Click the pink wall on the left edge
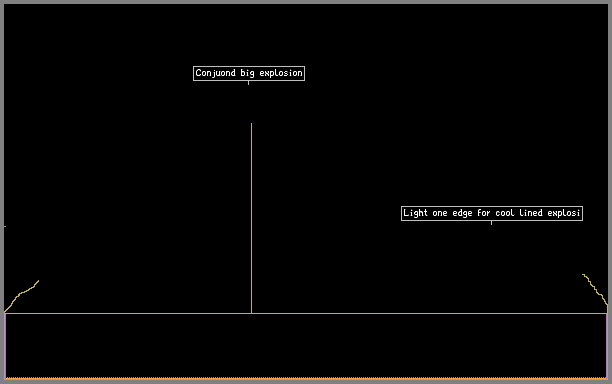 click(5, 346)
